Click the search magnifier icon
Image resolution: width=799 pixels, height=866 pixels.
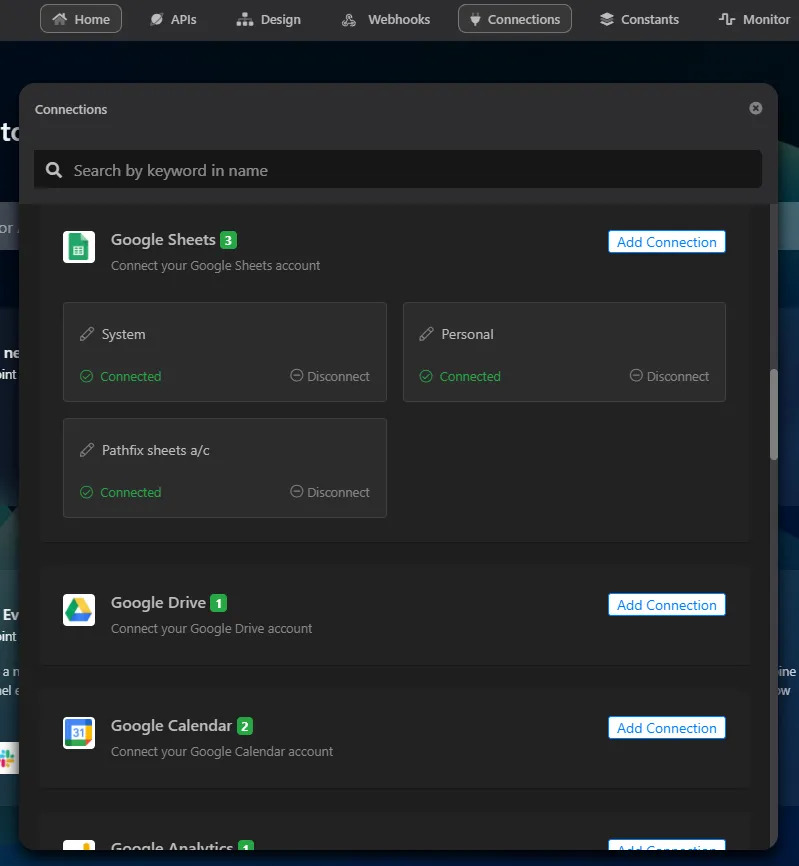click(54, 170)
